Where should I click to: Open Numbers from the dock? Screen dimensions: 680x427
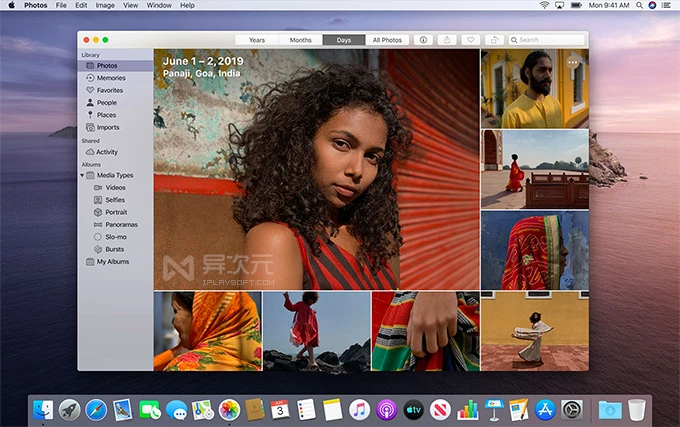(468, 410)
